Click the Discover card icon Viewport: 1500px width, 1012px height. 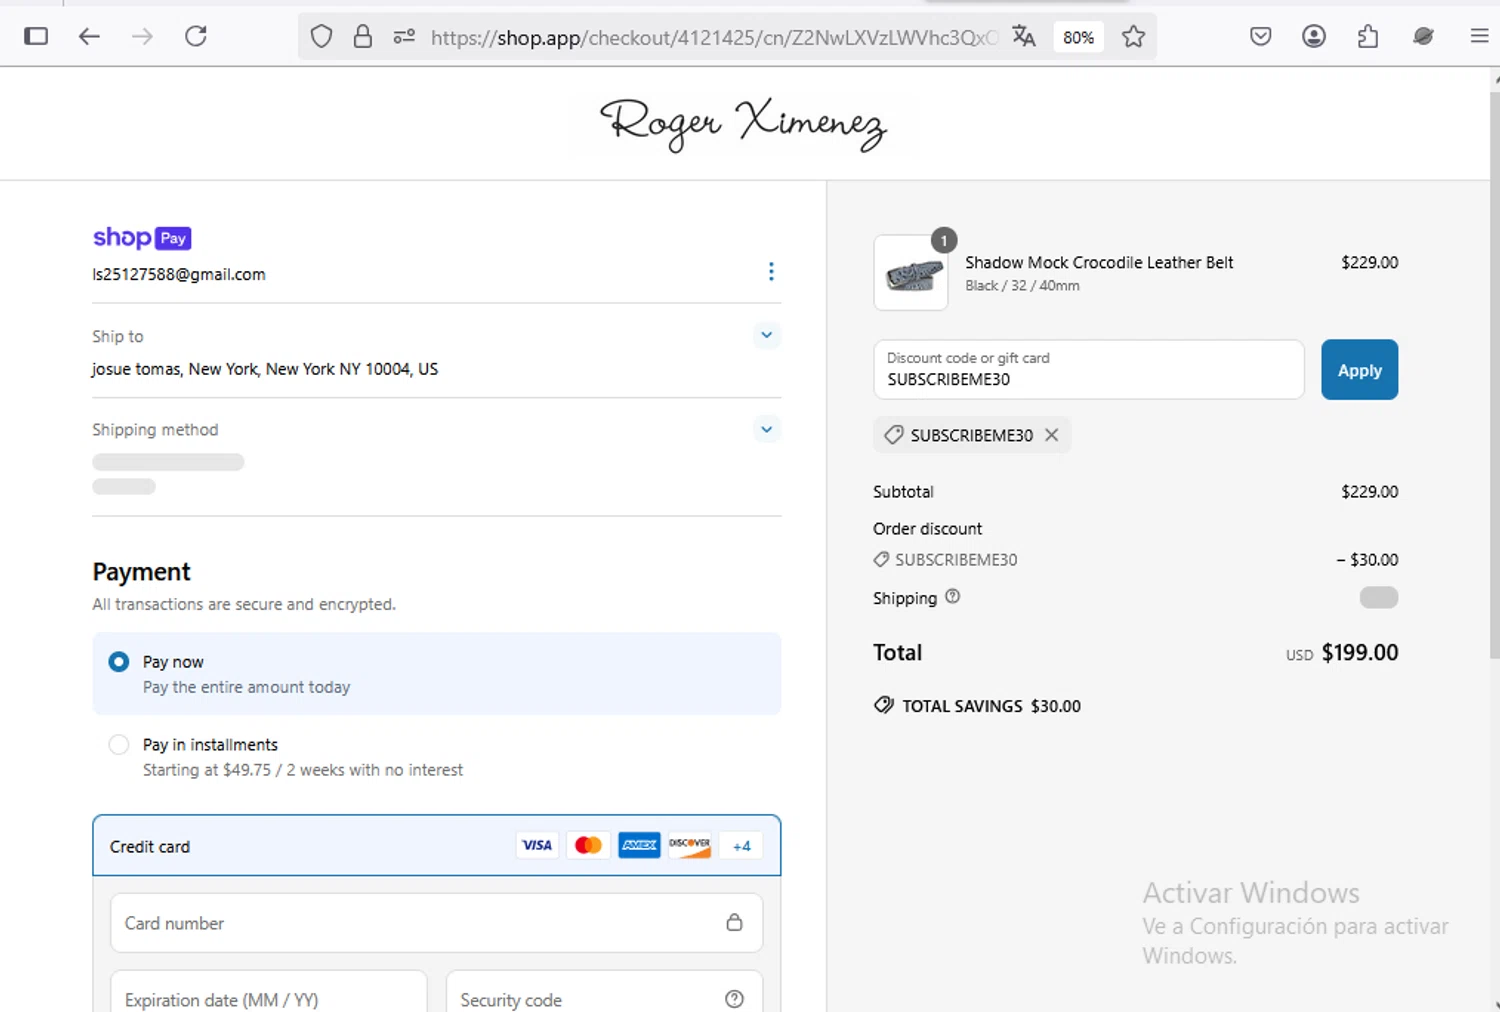[690, 846]
